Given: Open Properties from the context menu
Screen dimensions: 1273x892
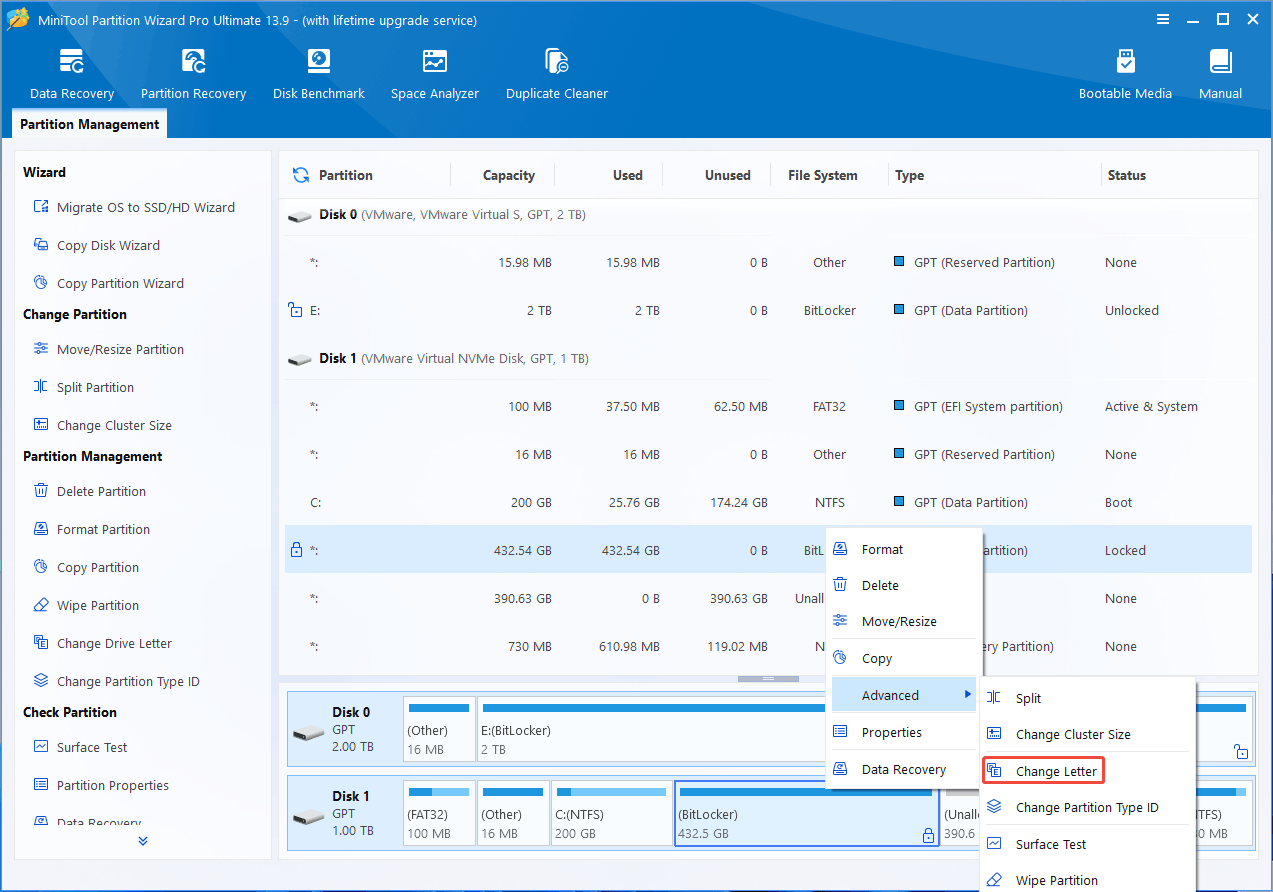Looking at the screenshot, I should point(903,733).
